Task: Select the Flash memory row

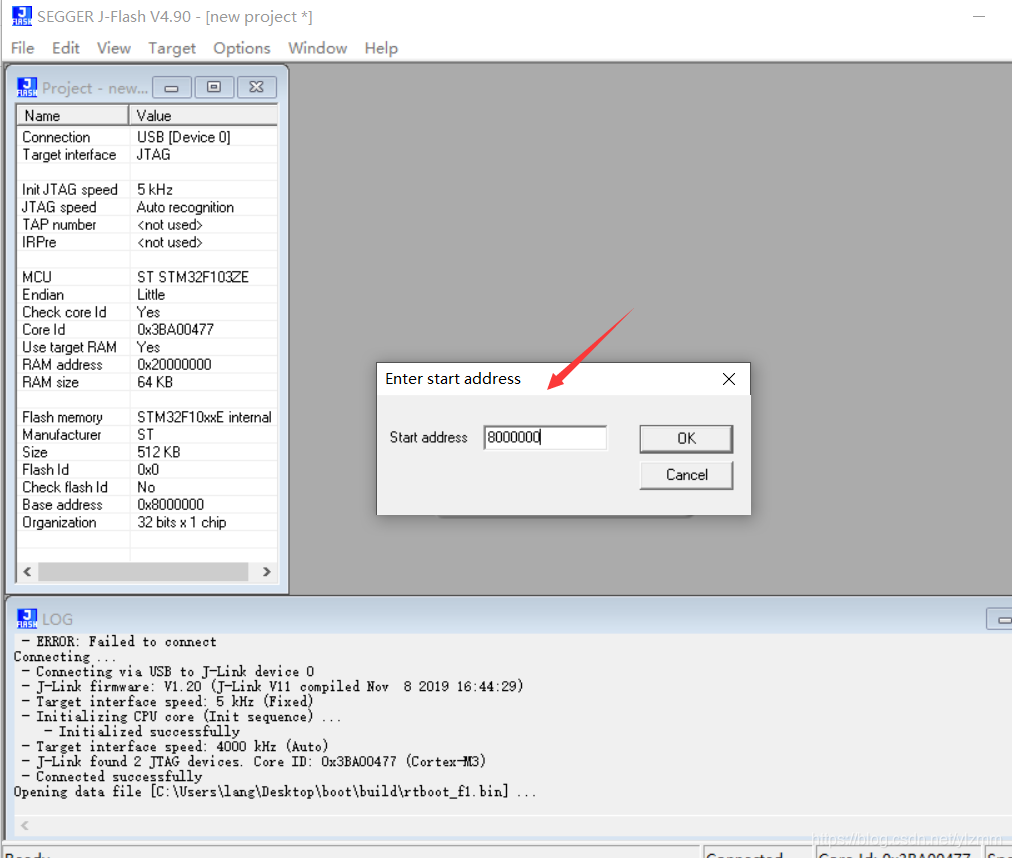Action: tap(147, 417)
